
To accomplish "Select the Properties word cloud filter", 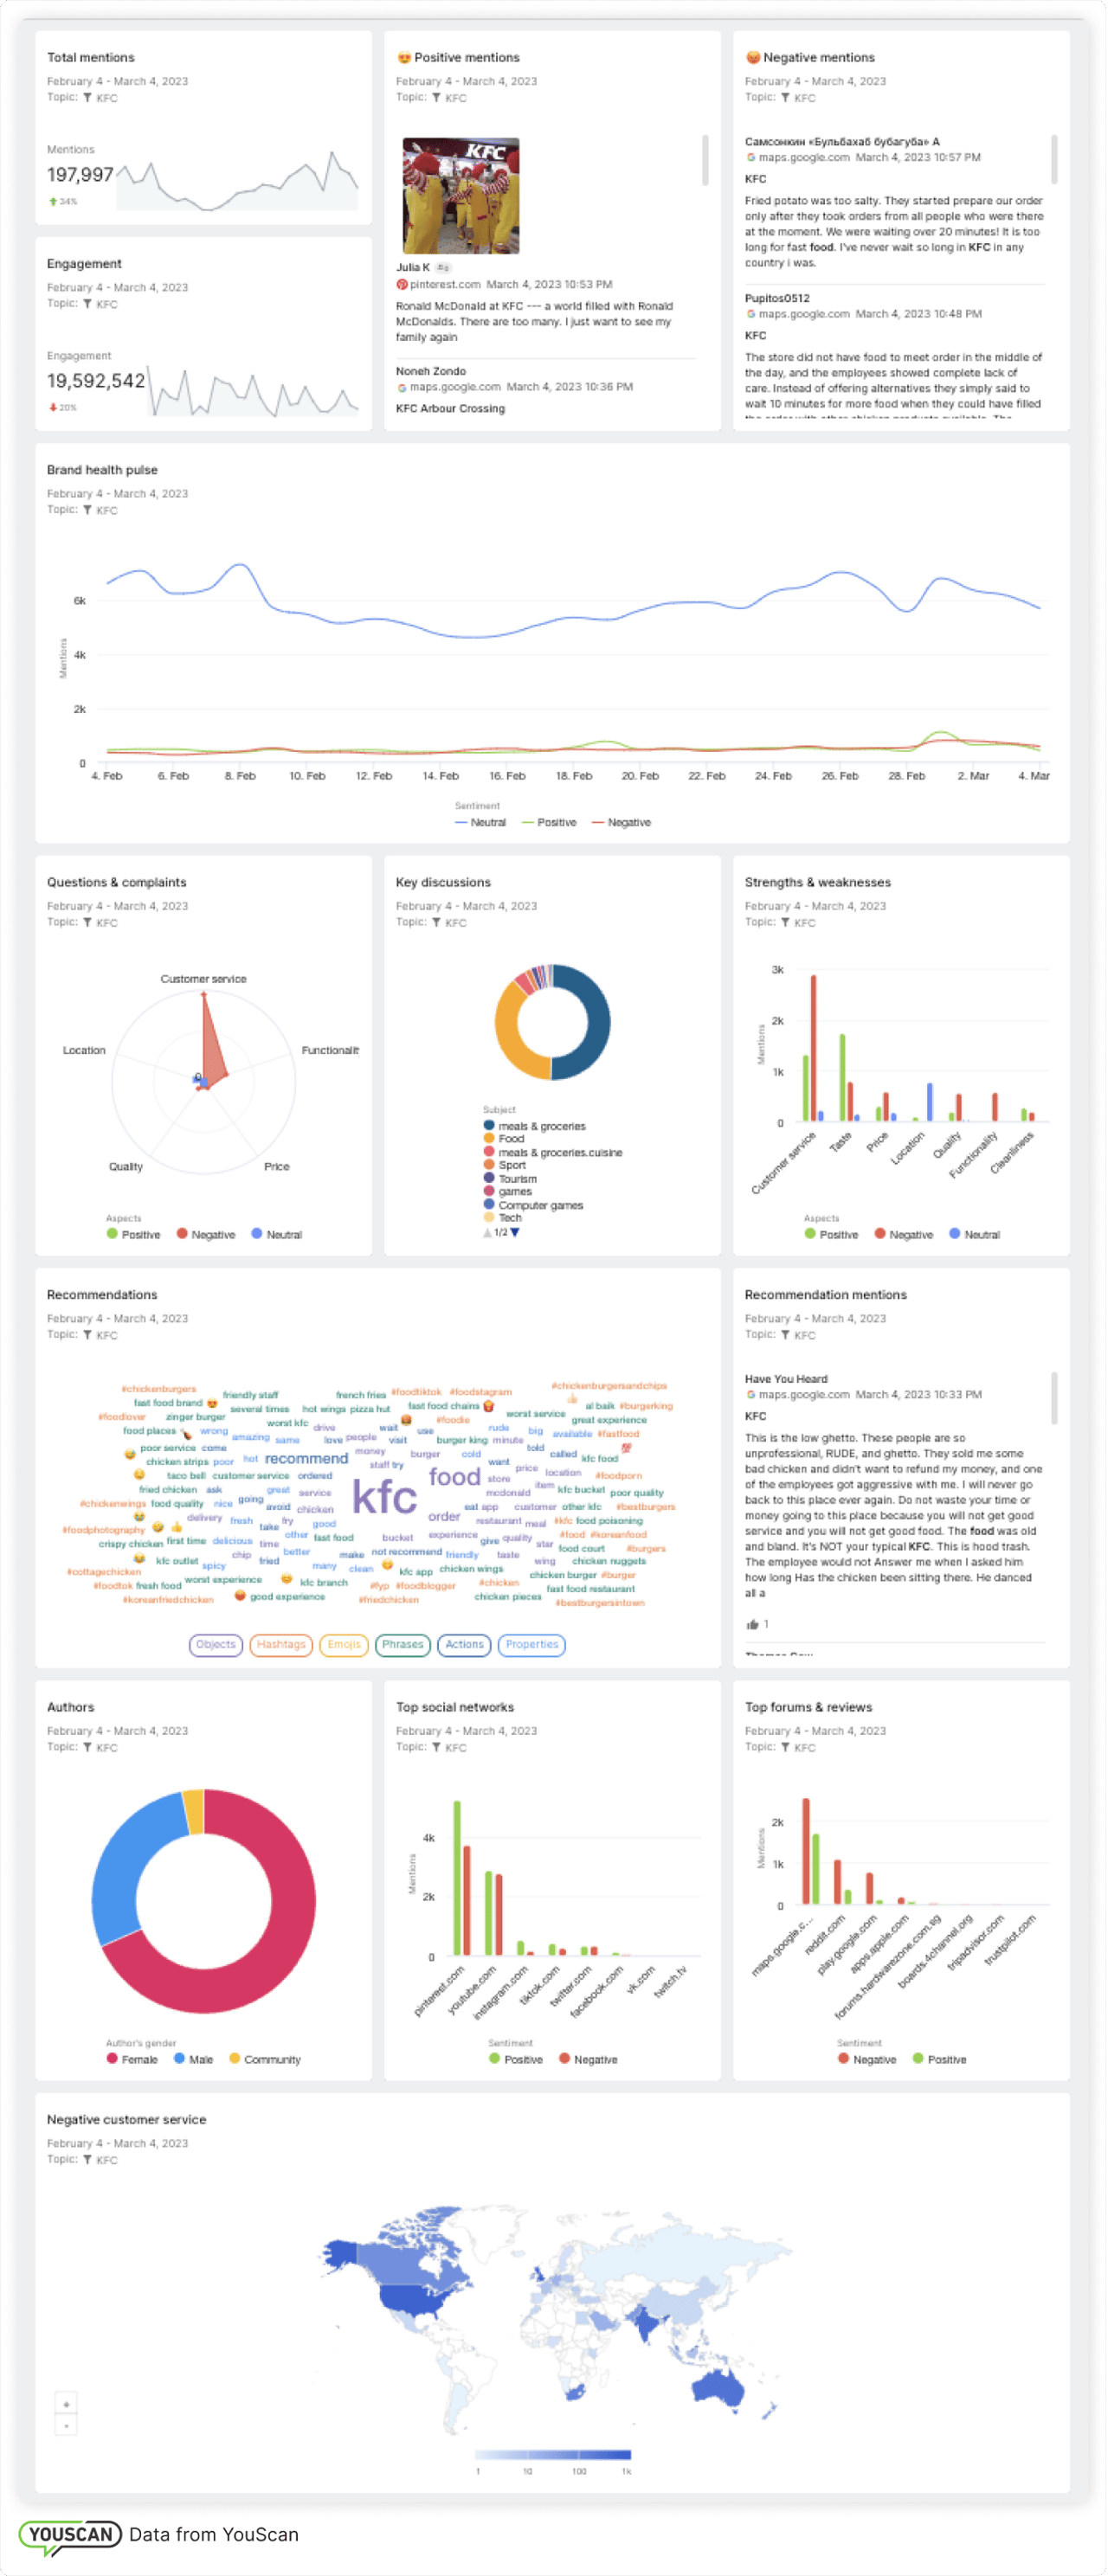I will (532, 1645).
